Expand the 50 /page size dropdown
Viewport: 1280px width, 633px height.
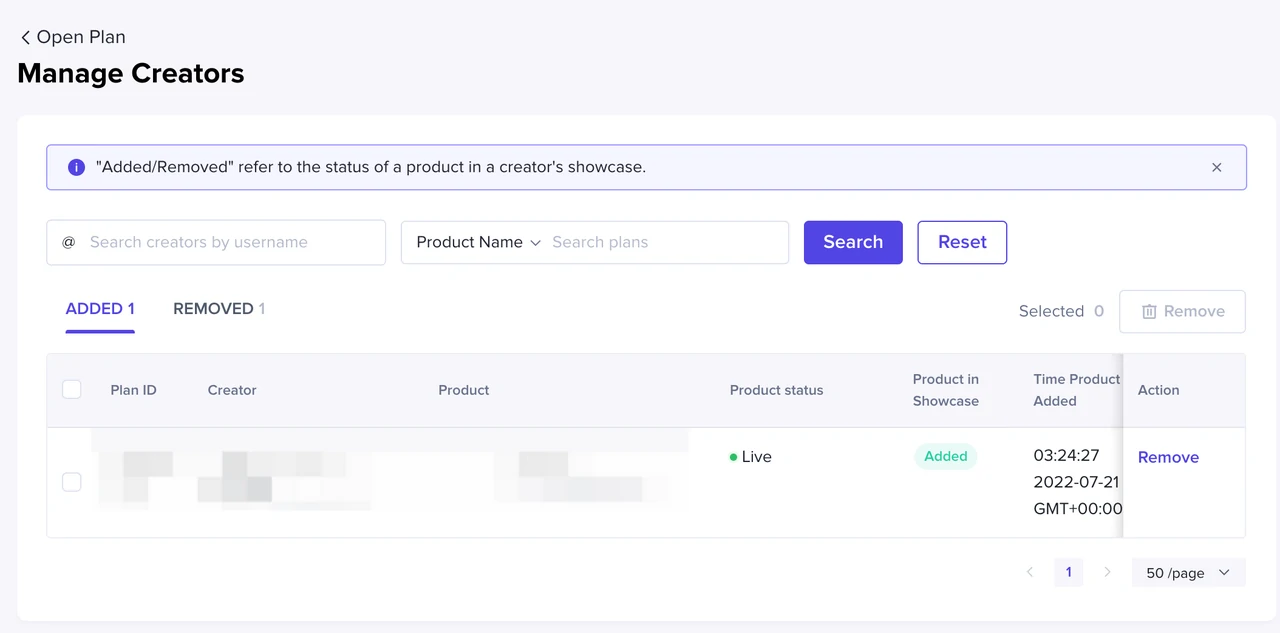tap(1188, 573)
